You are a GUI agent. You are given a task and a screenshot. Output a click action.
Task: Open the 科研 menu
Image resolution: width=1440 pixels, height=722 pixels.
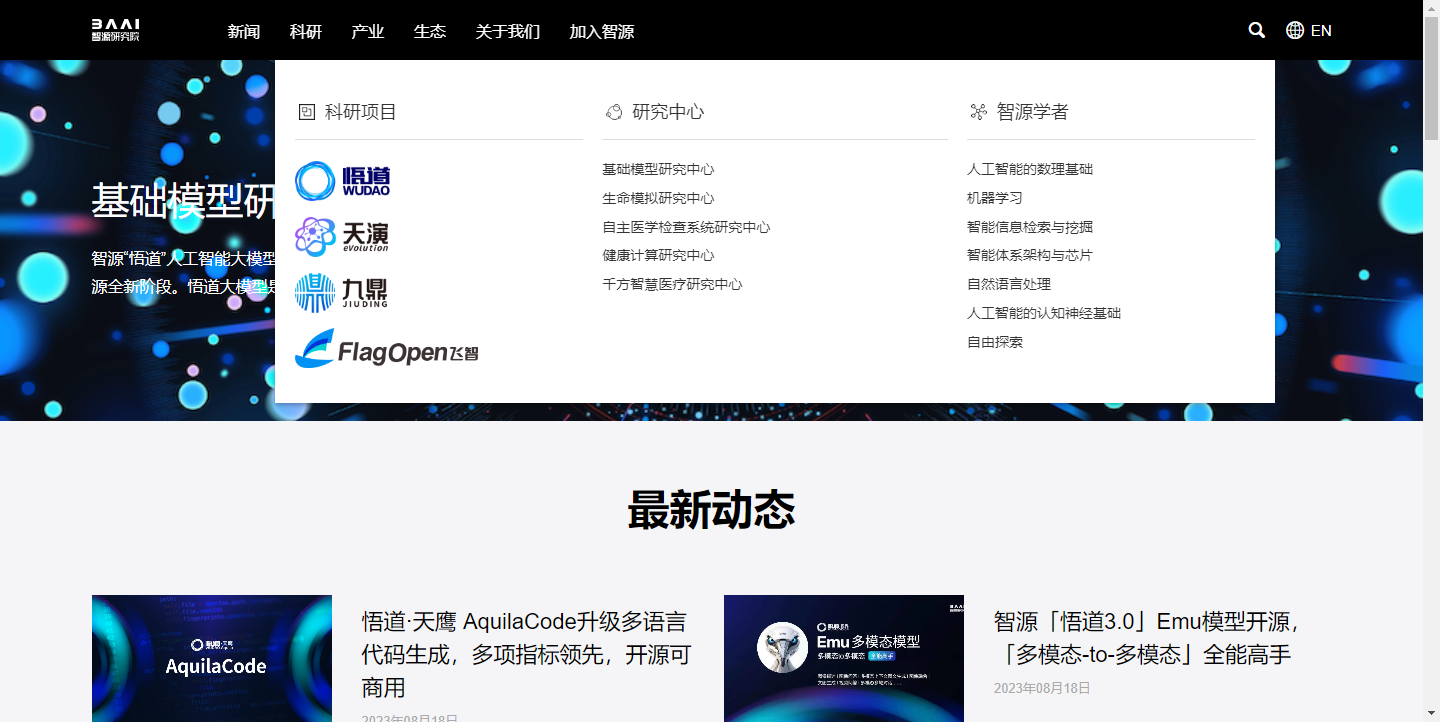click(306, 31)
